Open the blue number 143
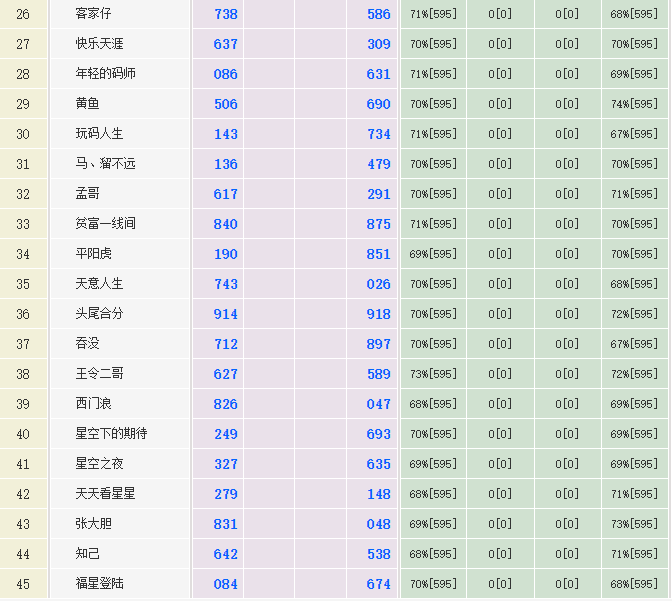 coord(226,134)
